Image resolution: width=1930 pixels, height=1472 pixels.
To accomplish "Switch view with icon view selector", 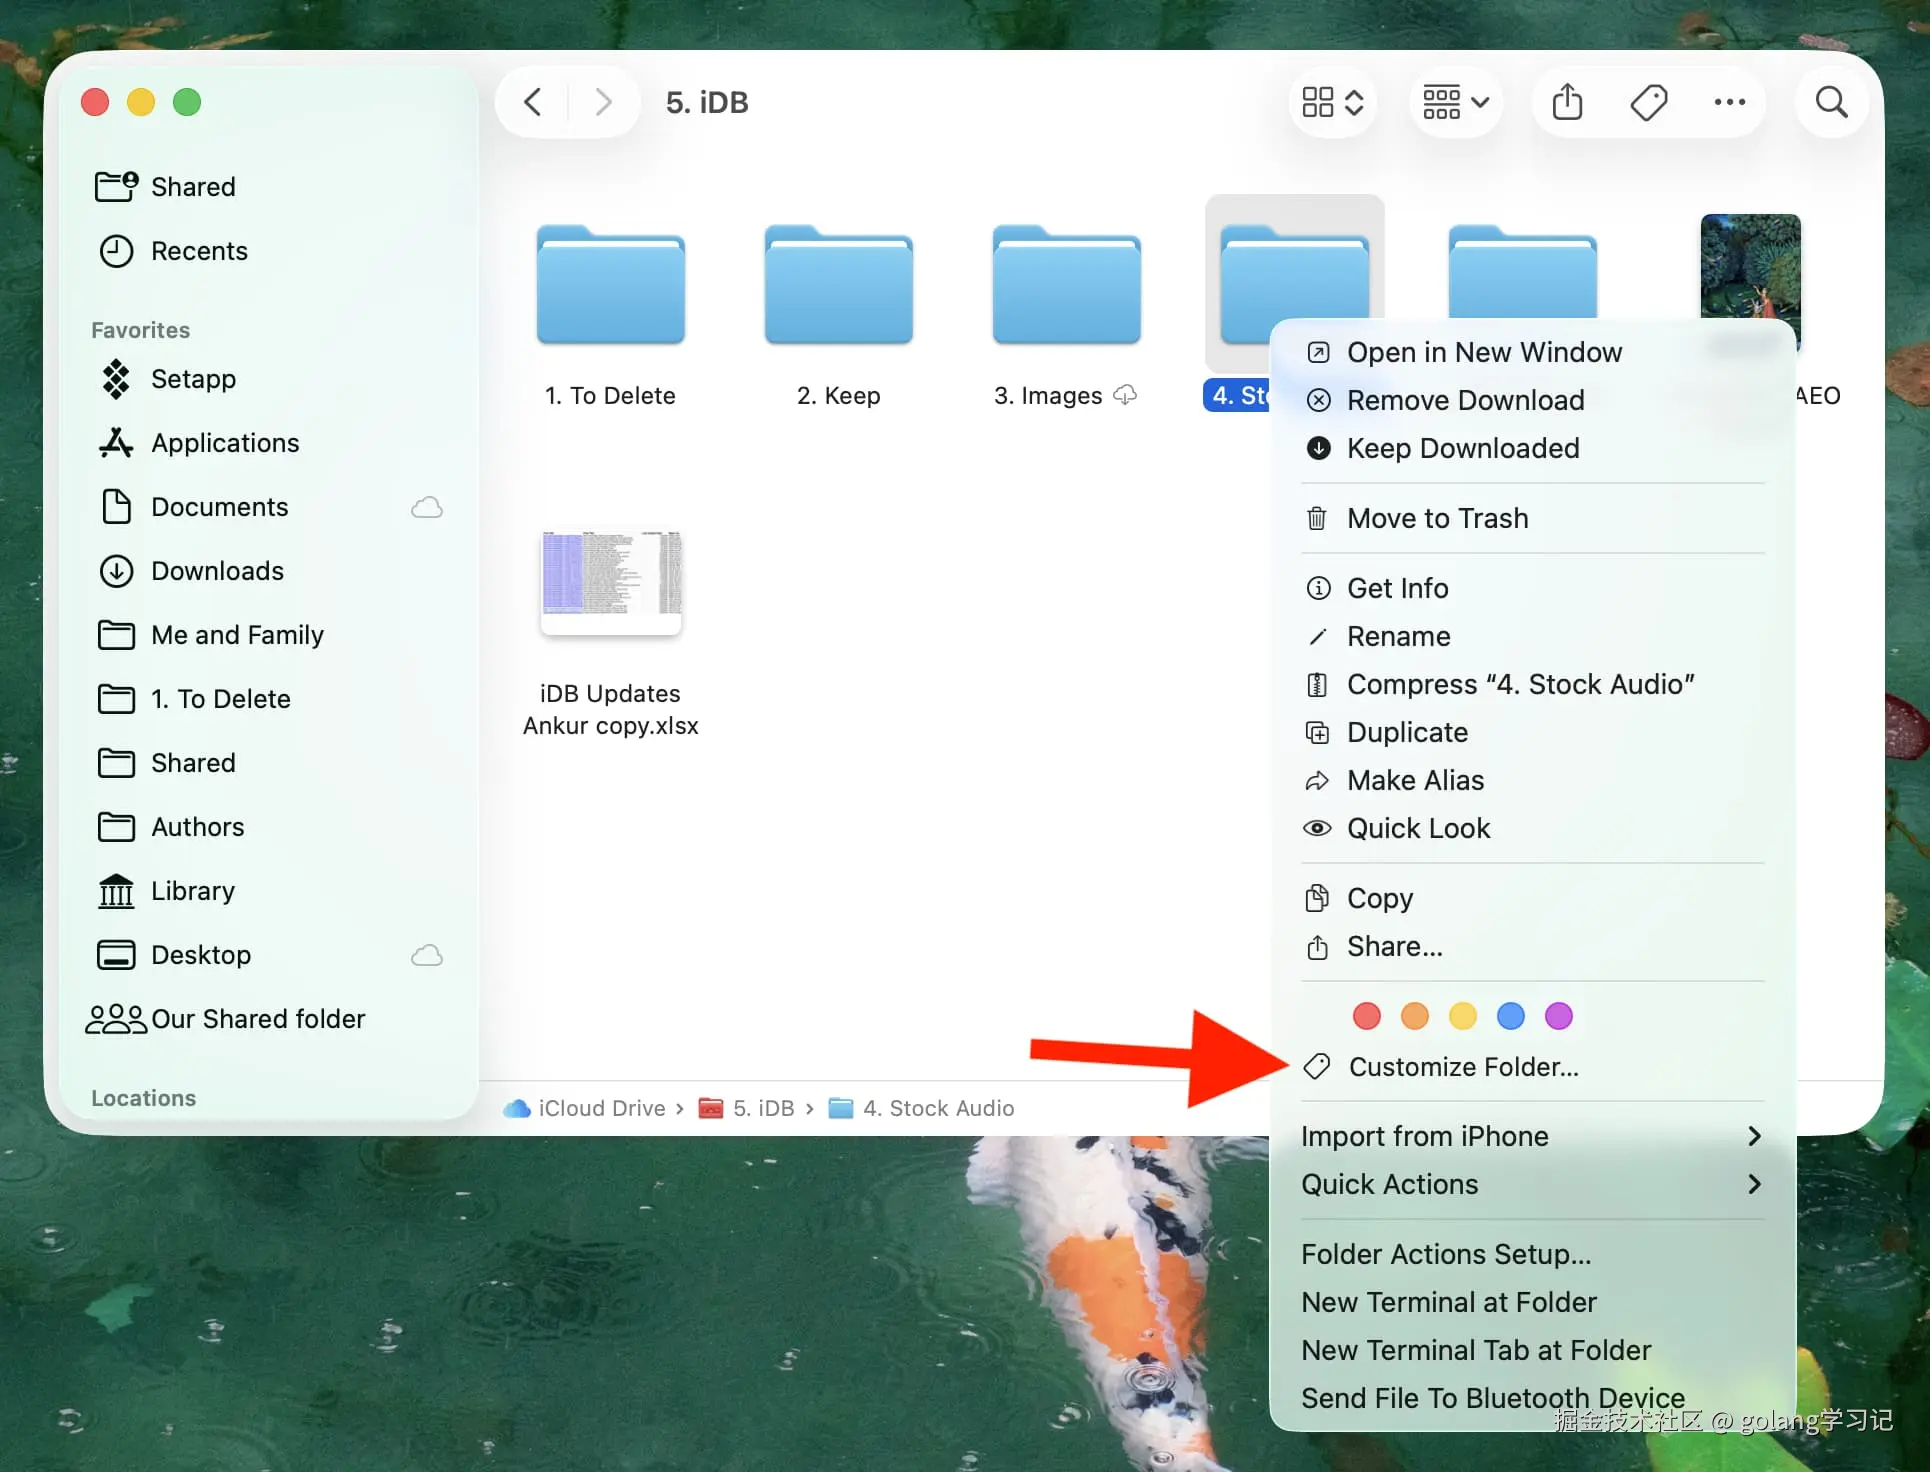I will click(1333, 102).
